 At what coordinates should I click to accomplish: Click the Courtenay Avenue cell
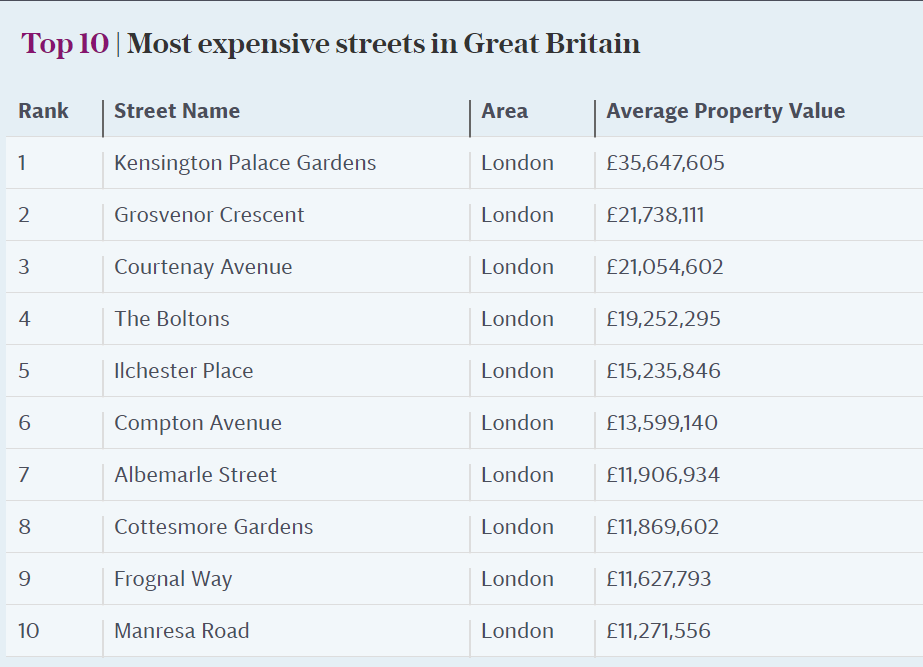[x=203, y=267]
